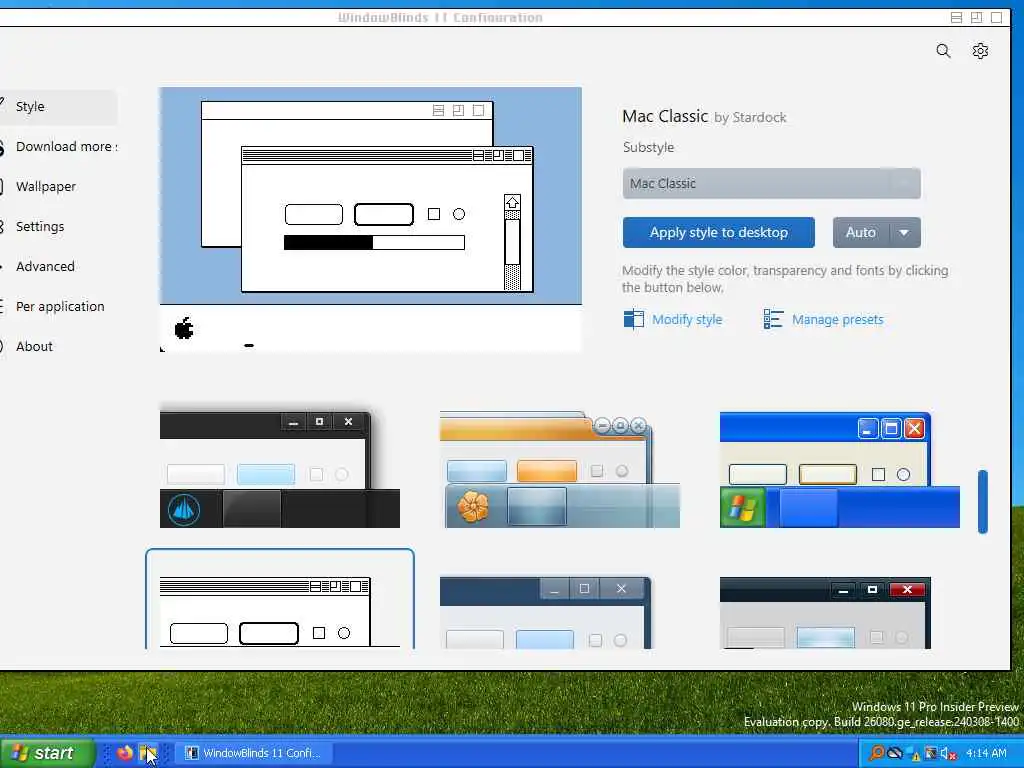Select the dark style with red close button

click(825, 613)
